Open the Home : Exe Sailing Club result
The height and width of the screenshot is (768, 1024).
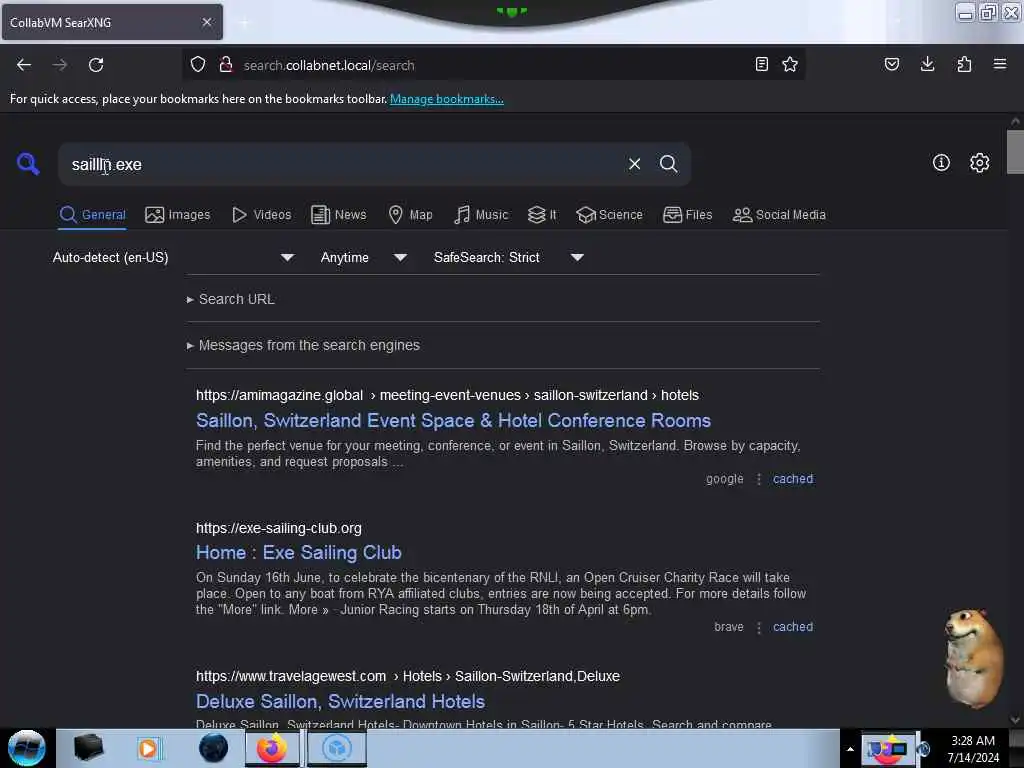click(298, 552)
